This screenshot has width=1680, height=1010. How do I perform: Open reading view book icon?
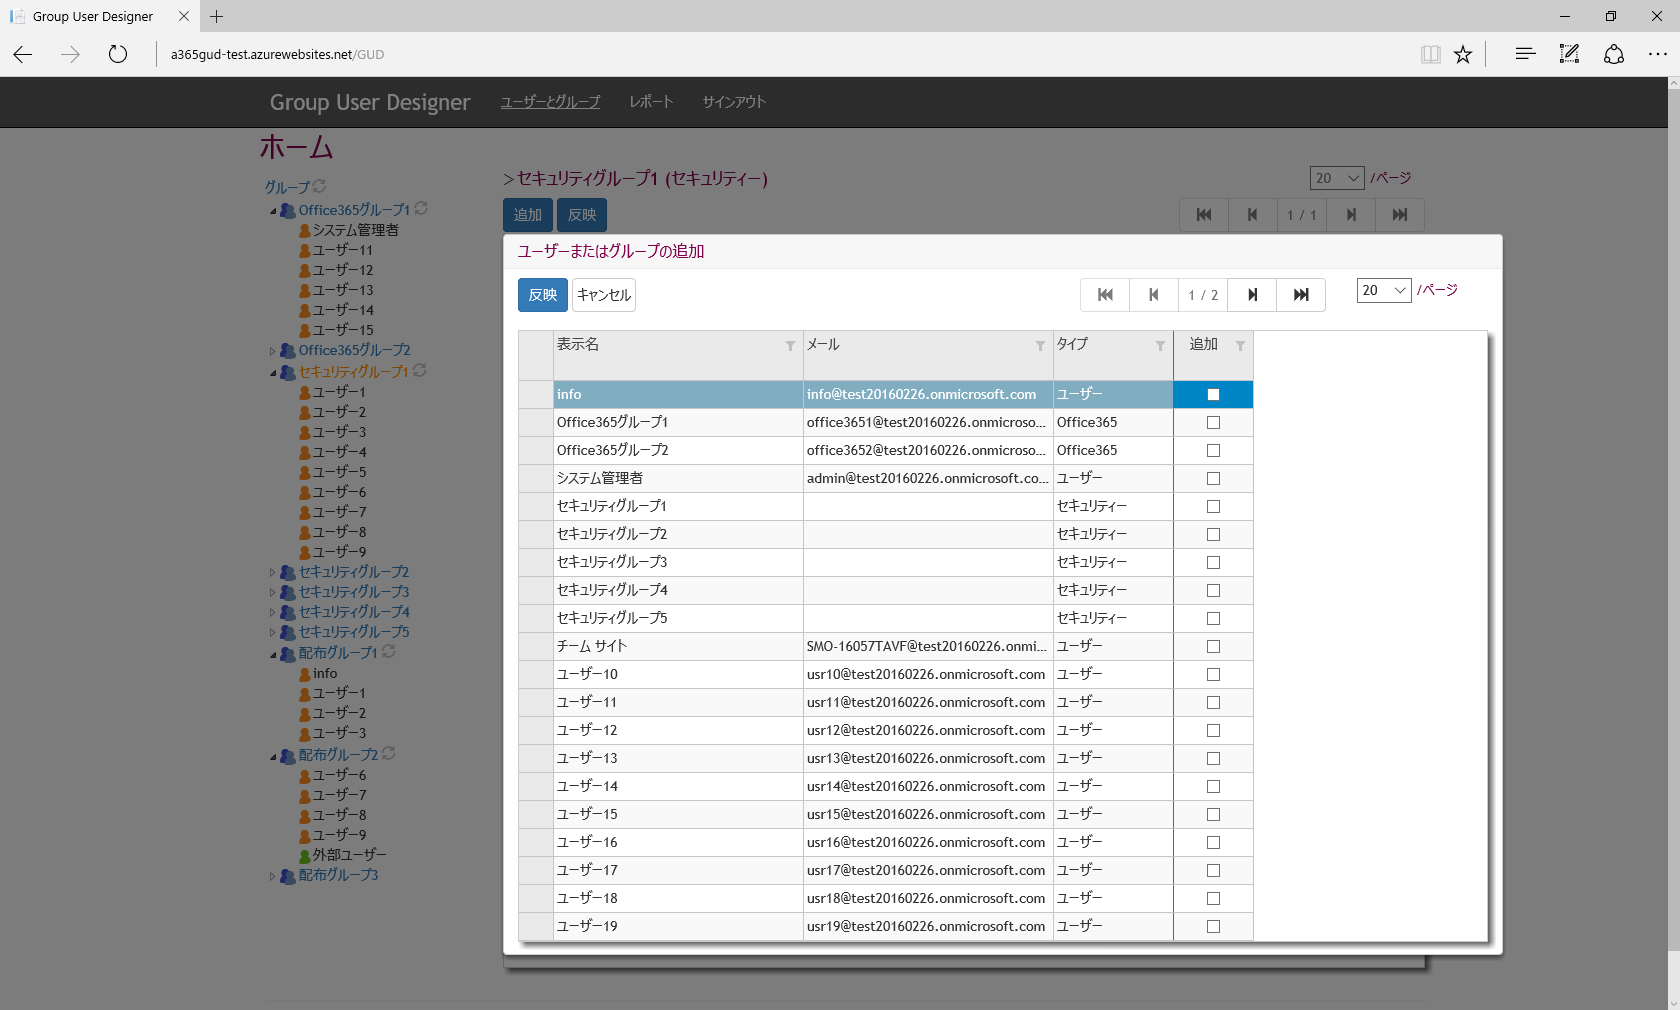click(1431, 54)
